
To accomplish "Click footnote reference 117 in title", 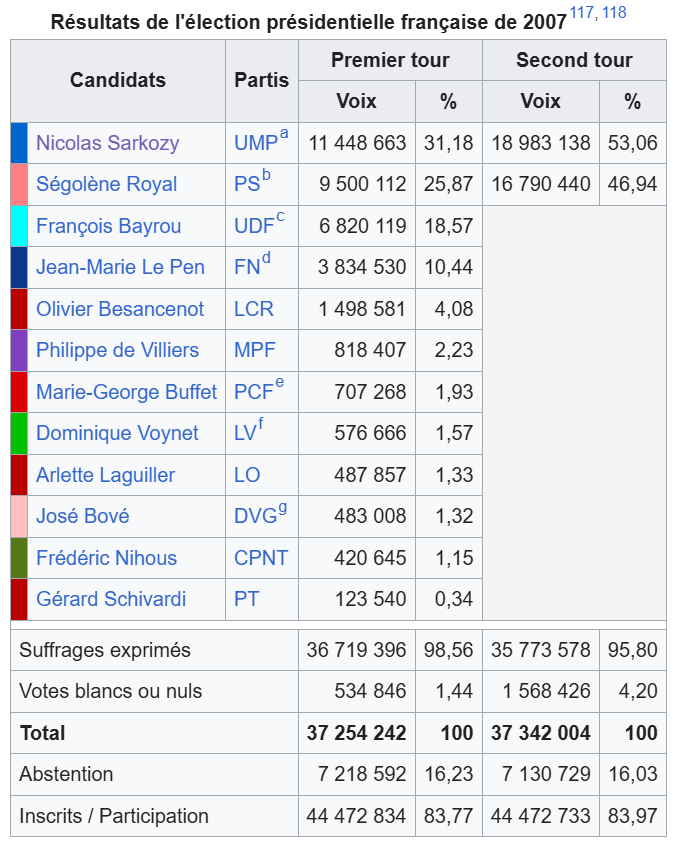I will [x=581, y=13].
